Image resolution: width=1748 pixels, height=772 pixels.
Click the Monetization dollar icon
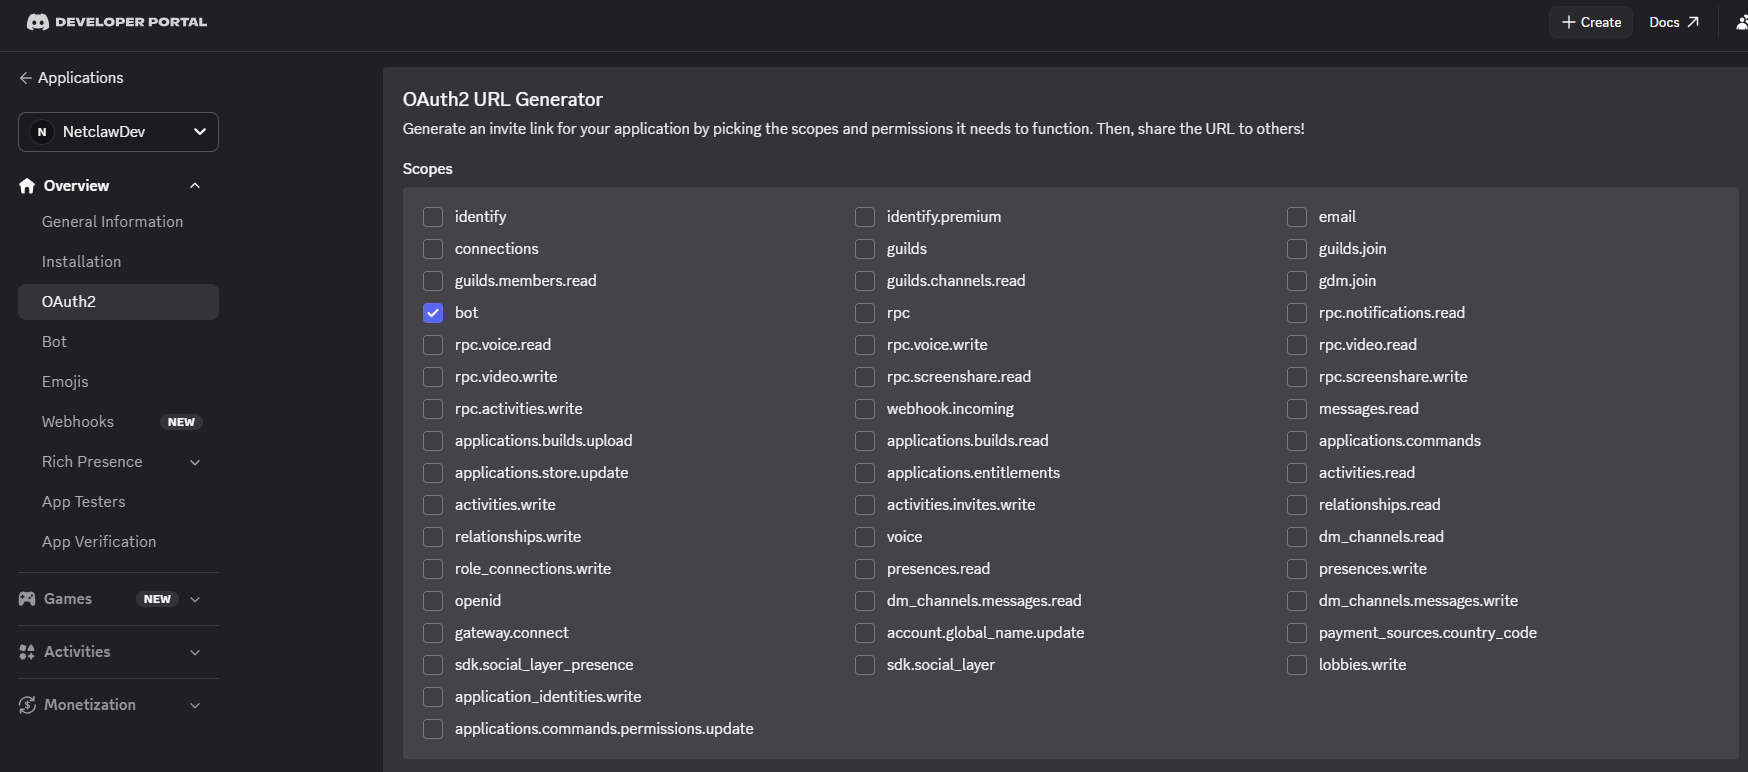pyautogui.click(x=27, y=705)
